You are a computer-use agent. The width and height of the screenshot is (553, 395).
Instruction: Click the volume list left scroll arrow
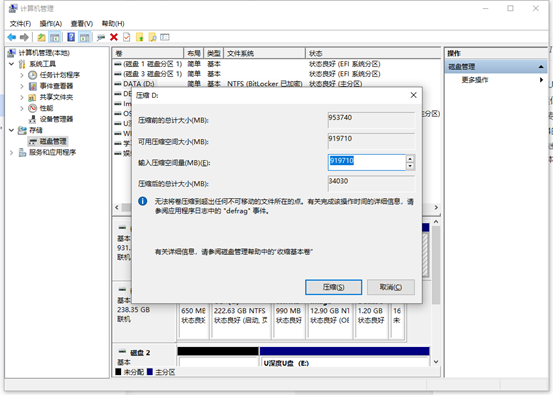click(x=117, y=207)
